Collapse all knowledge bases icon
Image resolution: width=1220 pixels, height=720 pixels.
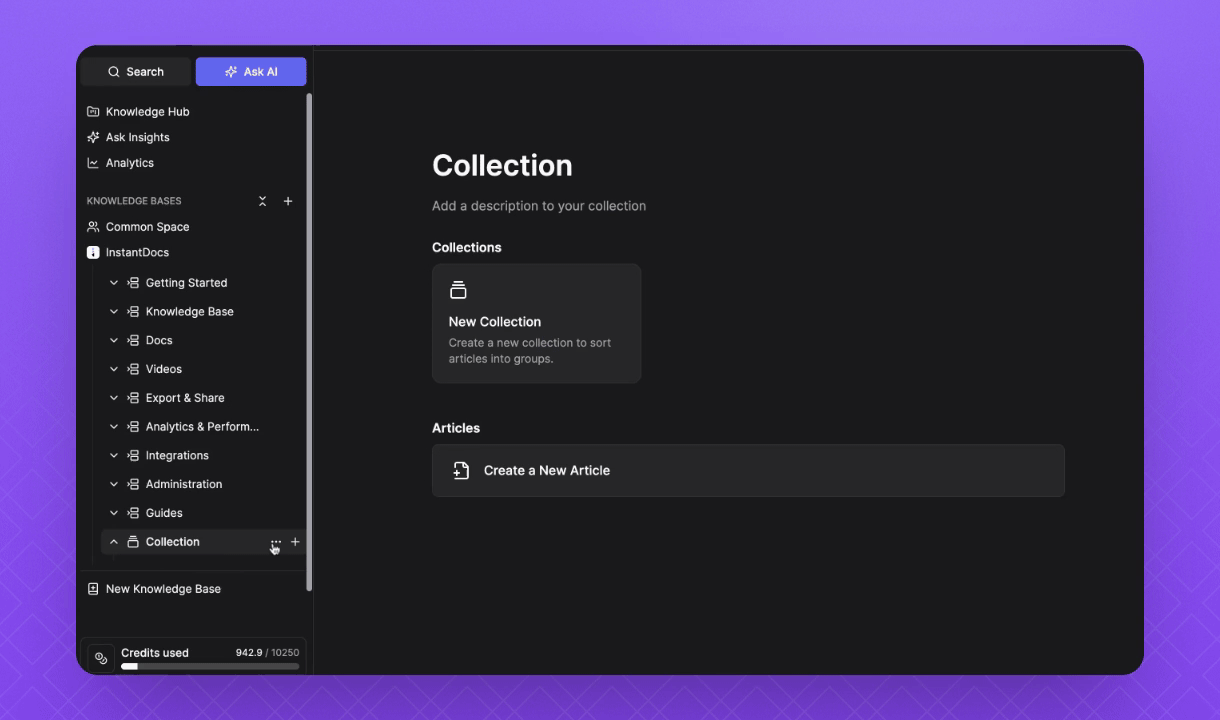[x=263, y=201]
